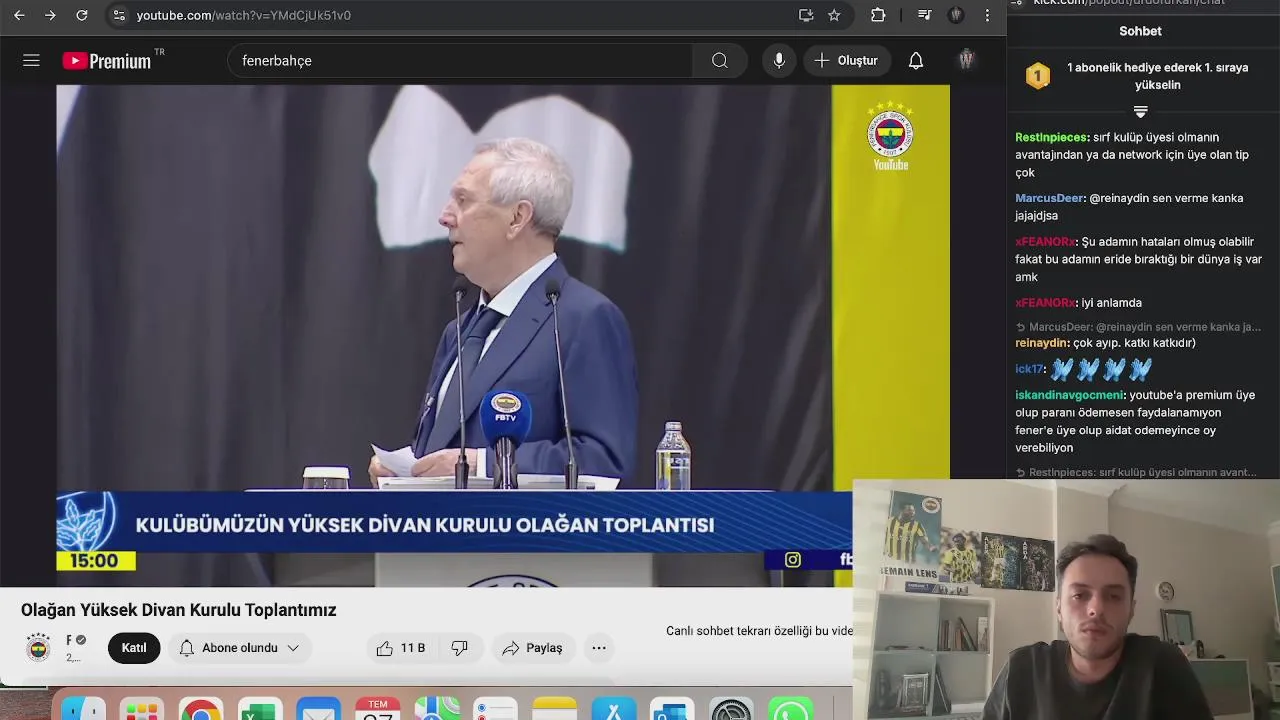Click the Chrome address bar URL

tap(243, 15)
